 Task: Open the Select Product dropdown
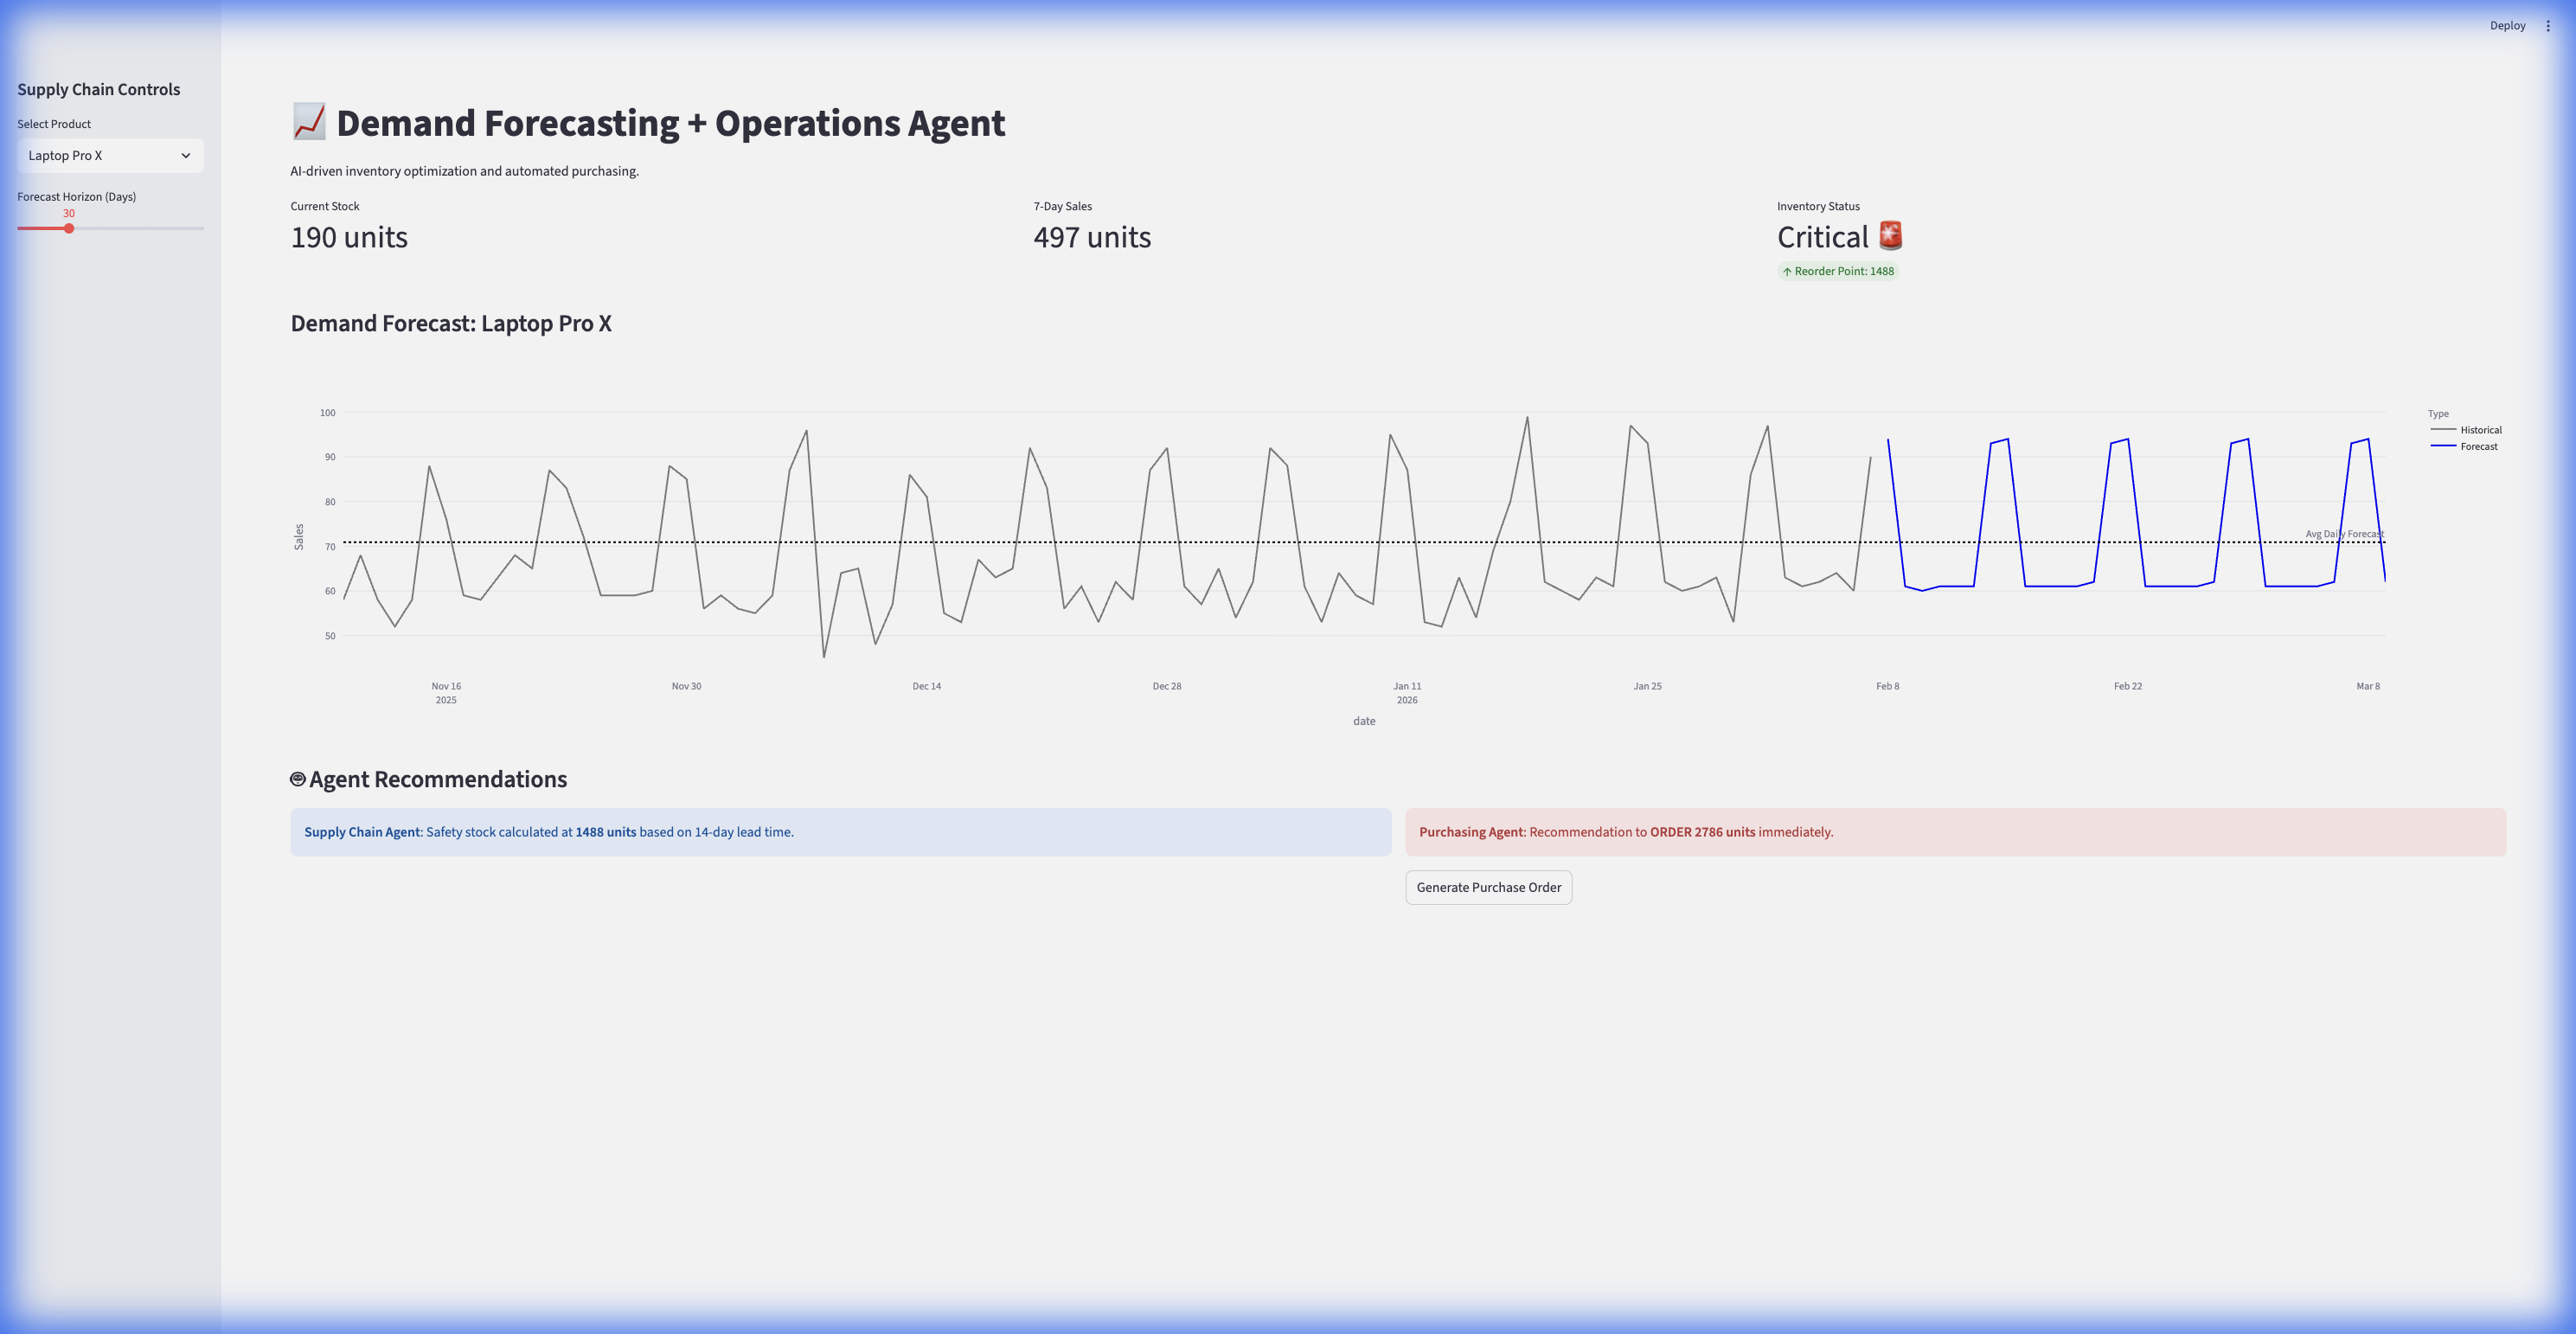click(x=110, y=155)
